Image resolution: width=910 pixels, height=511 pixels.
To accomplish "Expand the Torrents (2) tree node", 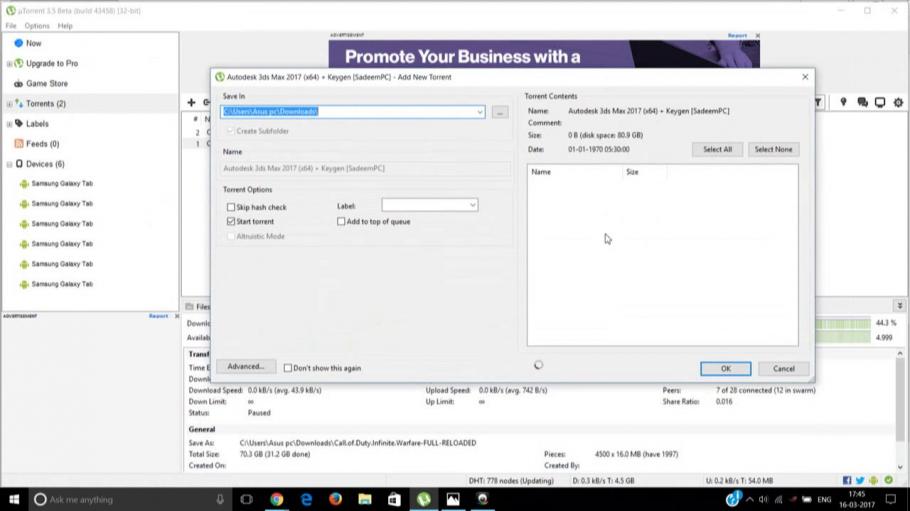I will pos(9,104).
